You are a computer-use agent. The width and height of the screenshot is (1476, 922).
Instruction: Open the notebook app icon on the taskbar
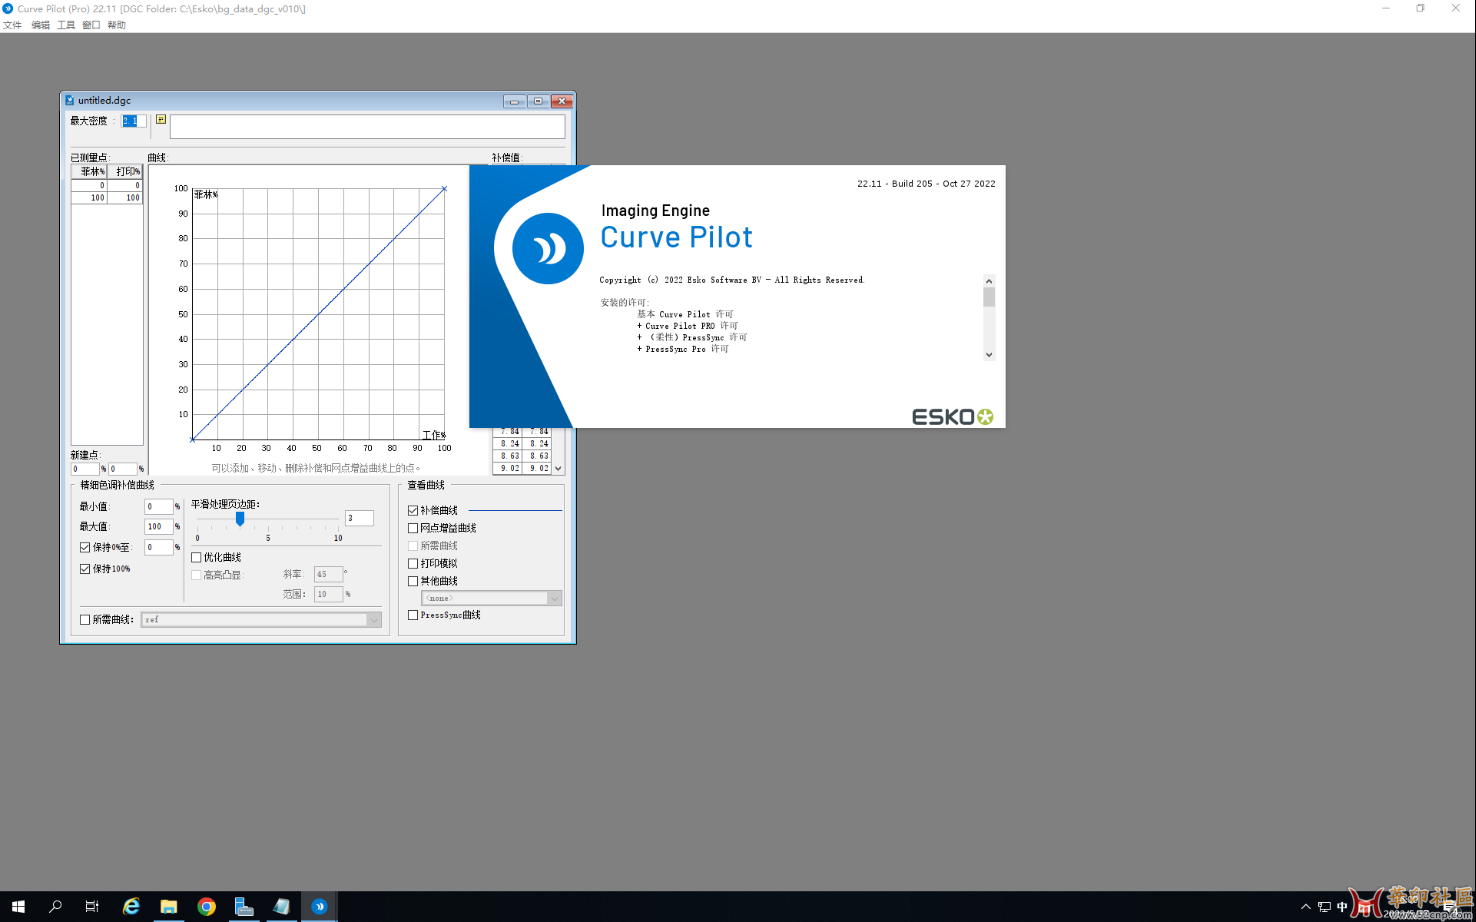(282, 906)
